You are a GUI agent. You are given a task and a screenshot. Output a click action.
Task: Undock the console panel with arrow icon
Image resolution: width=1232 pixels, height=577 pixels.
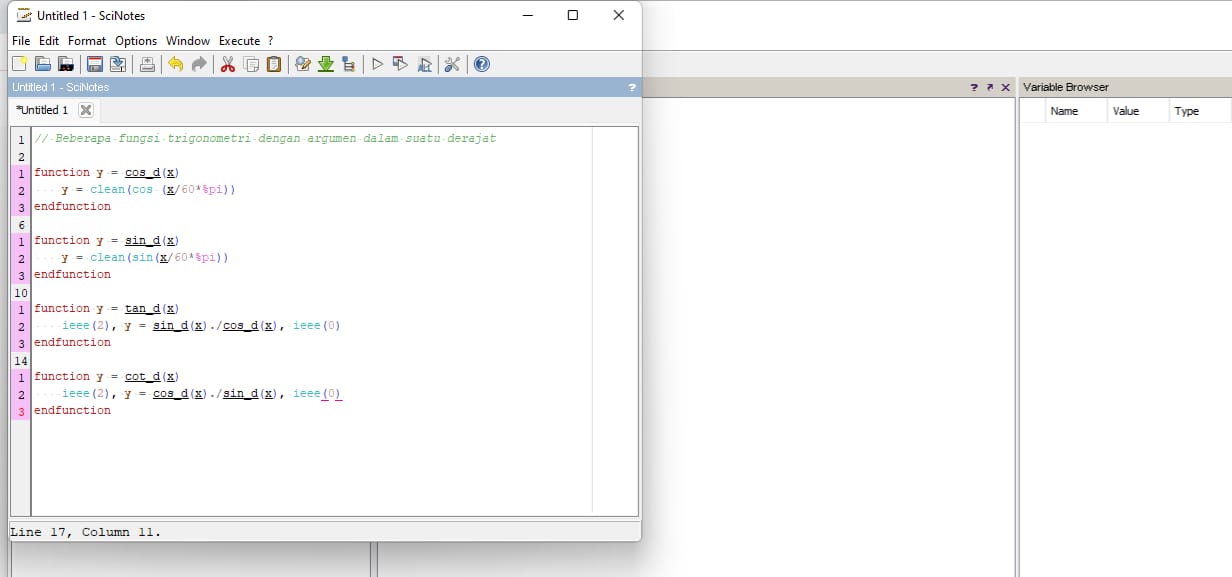click(x=990, y=87)
